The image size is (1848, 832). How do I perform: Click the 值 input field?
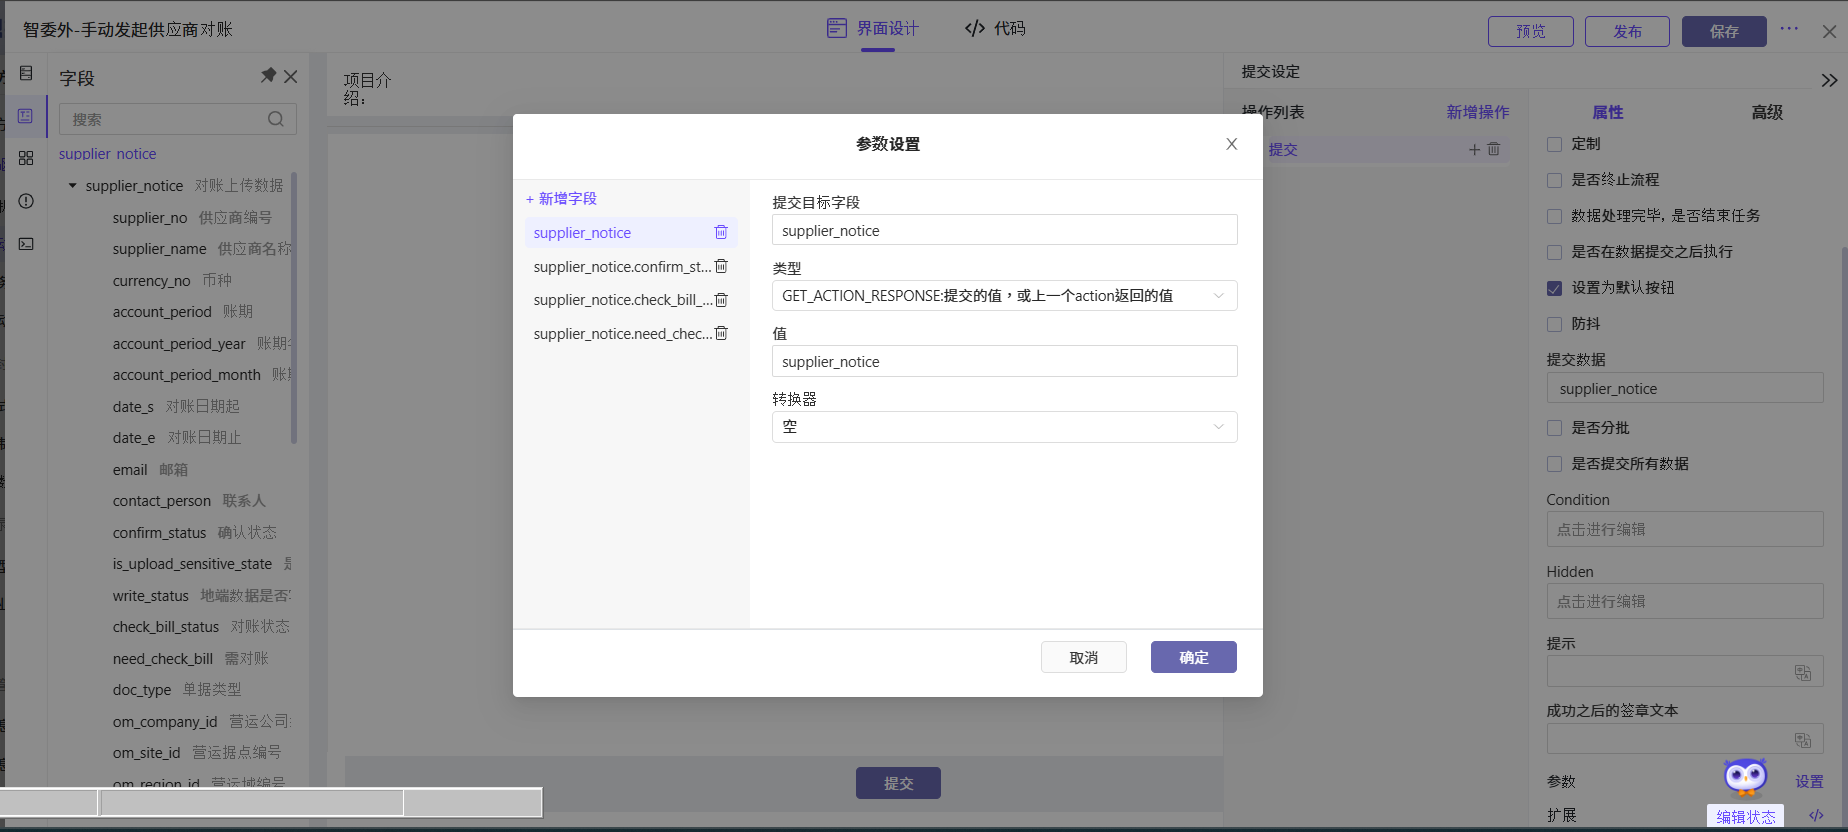[x=1004, y=361]
